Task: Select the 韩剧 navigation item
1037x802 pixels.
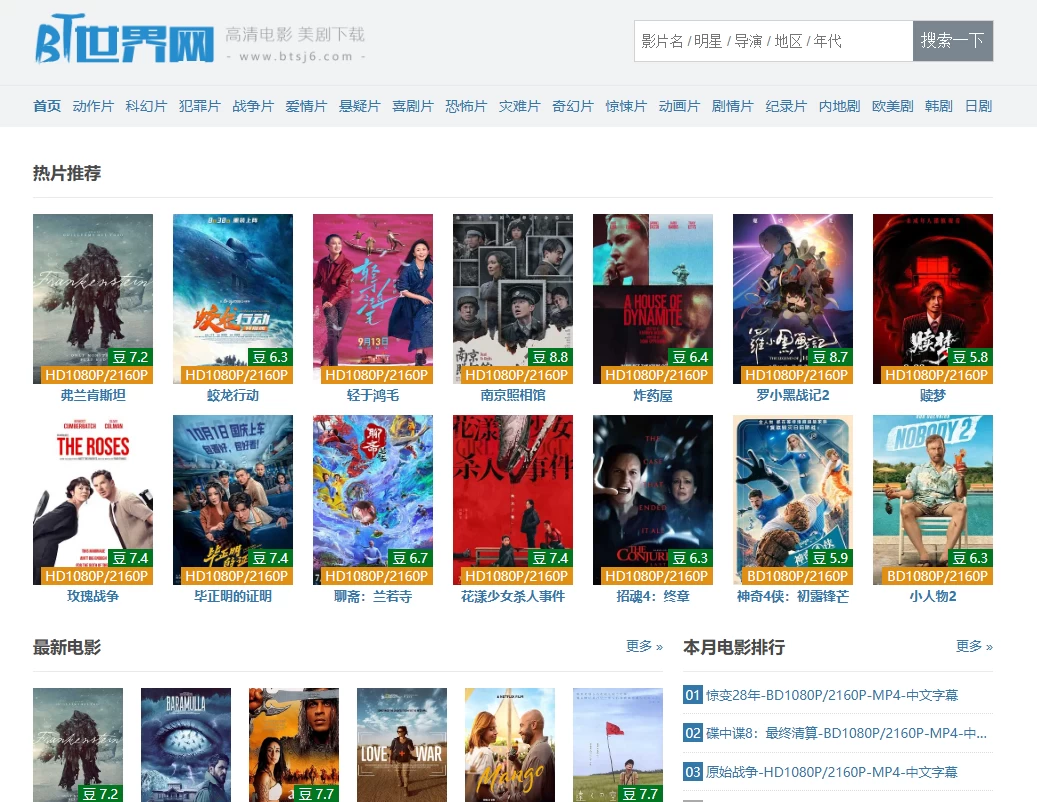Action: tap(938, 106)
